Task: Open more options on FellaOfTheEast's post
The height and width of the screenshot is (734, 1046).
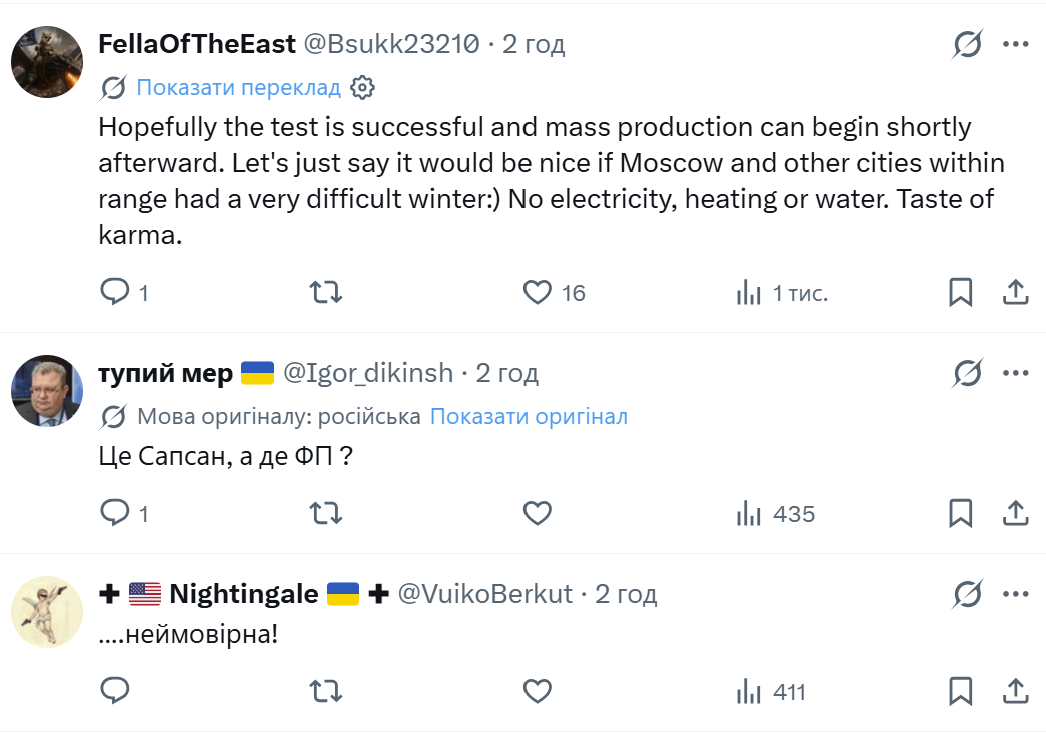Action: (x=1015, y=45)
